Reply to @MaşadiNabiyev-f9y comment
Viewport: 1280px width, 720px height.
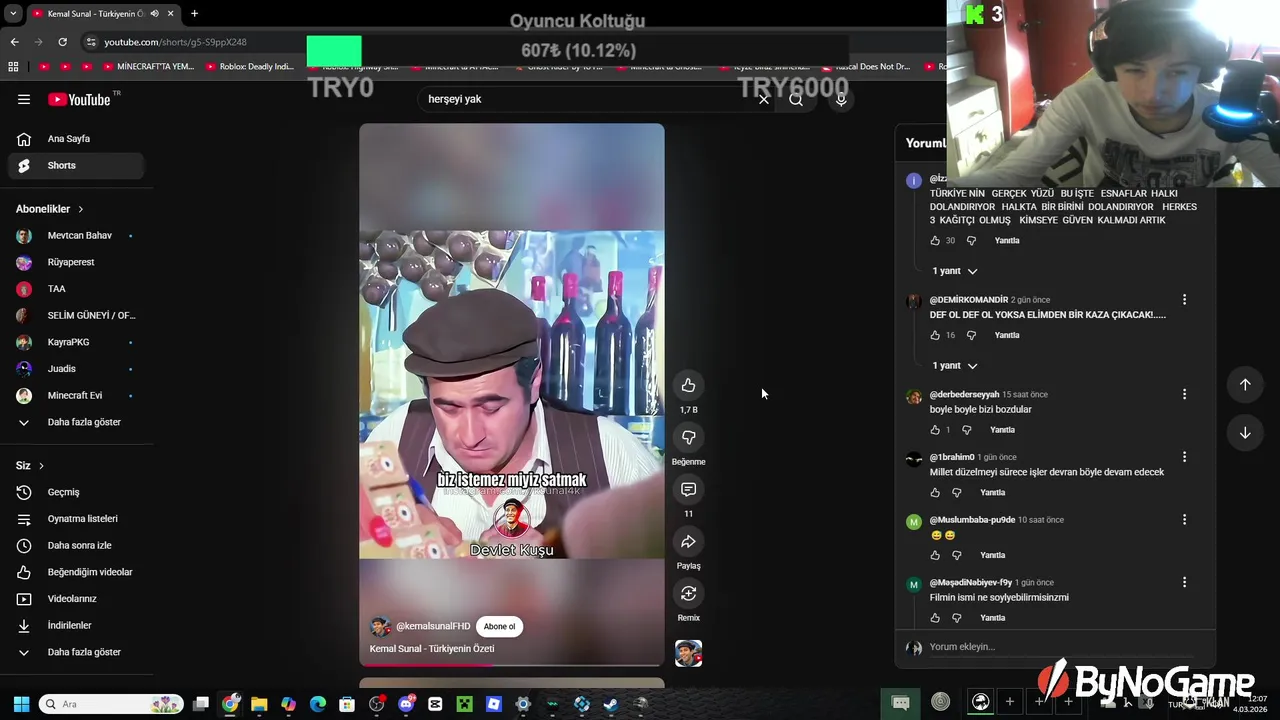[993, 618]
